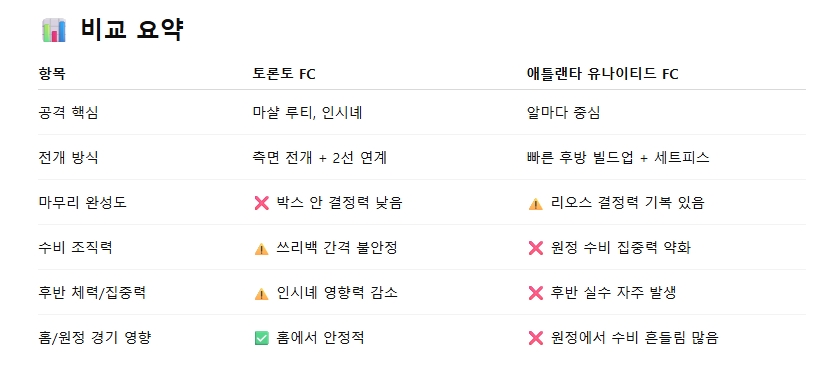Click the 홈/원정 경기 영향 row label
825x375 pixels.
click(95, 338)
